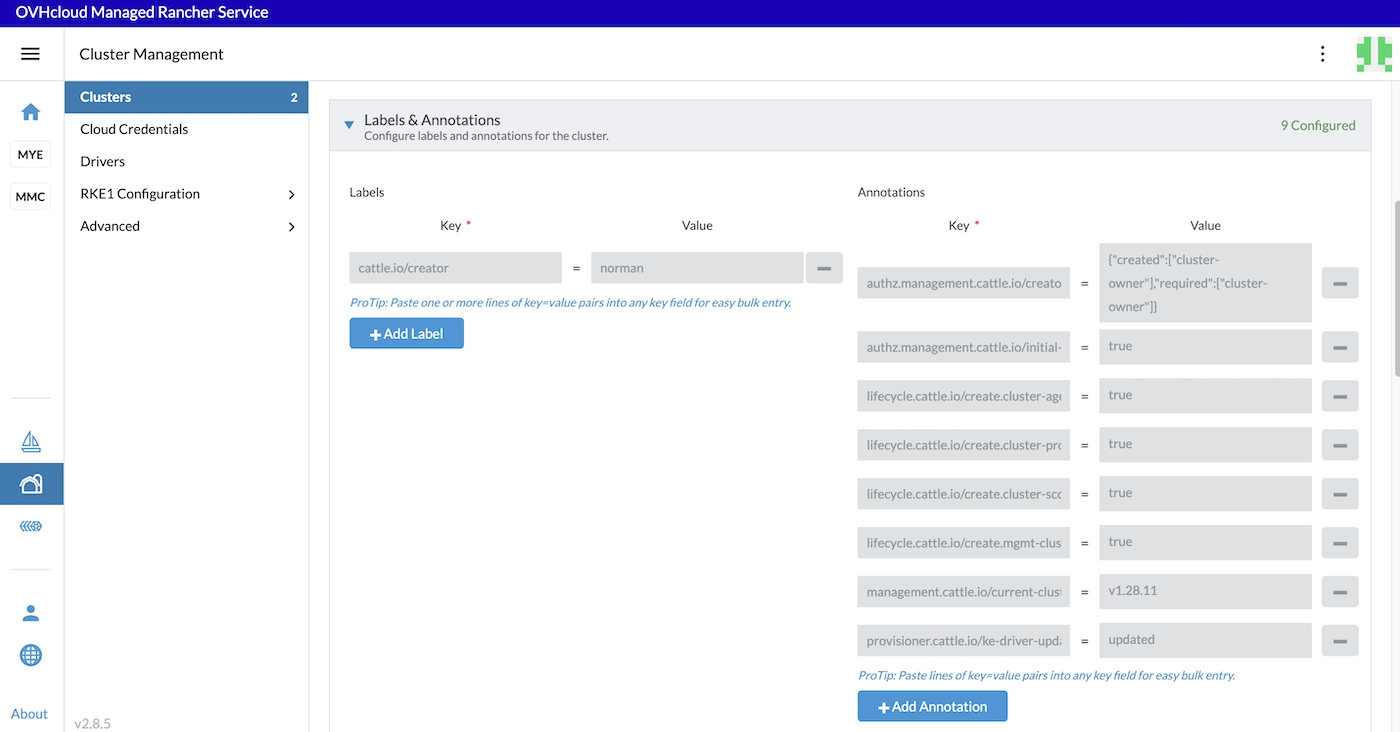
Task: Click the green Rancher logo top right
Action: coord(1374,53)
